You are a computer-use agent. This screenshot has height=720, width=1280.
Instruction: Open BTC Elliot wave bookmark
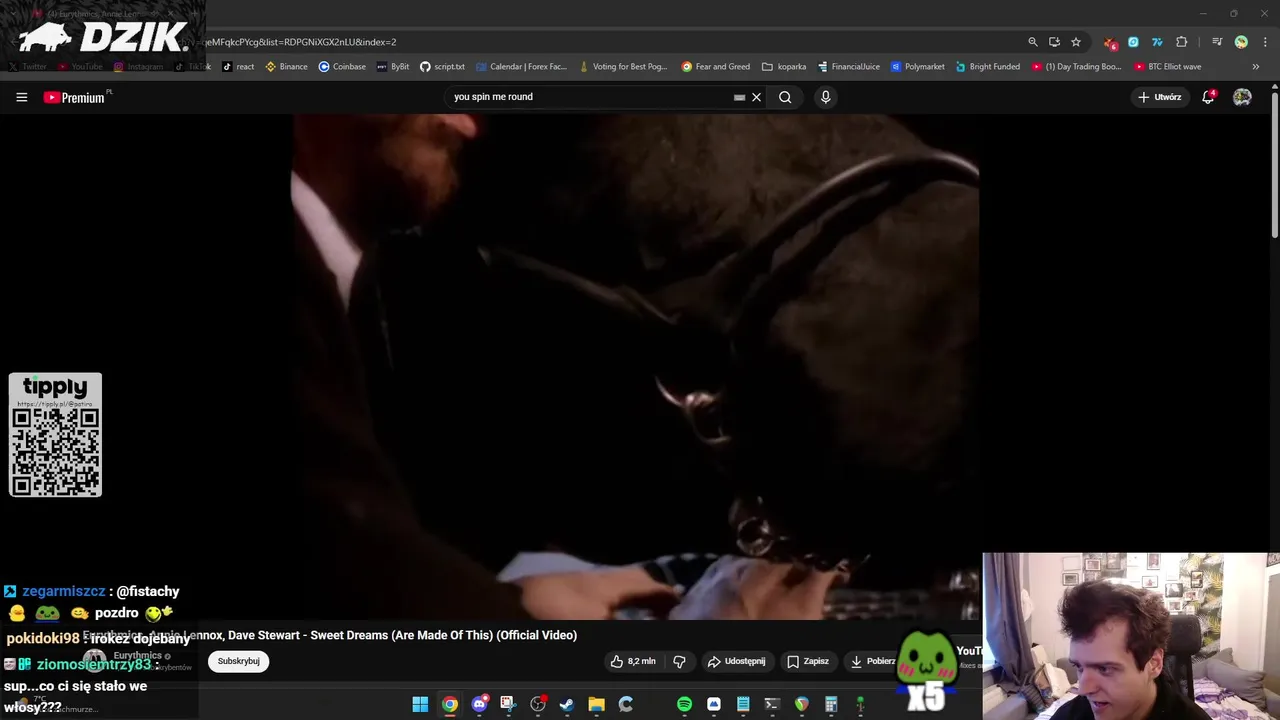tap(1168, 67)
